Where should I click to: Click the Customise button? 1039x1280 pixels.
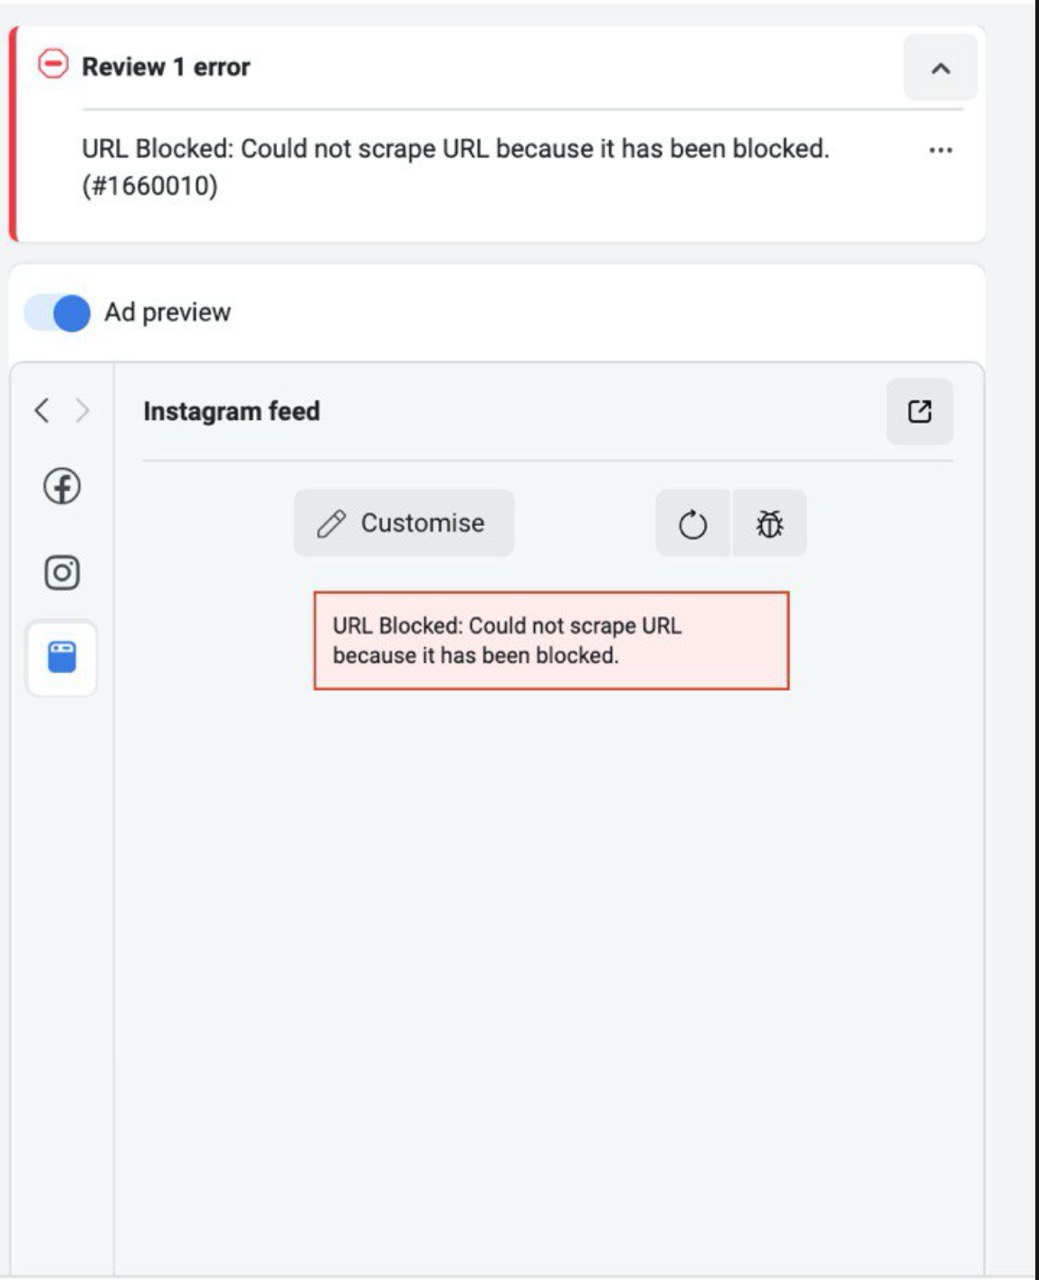(x=404, y=523)
